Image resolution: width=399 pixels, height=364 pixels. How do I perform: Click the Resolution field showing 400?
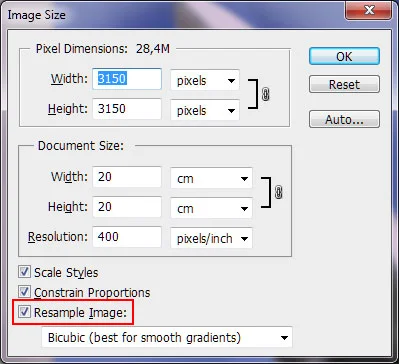[127, 237]
